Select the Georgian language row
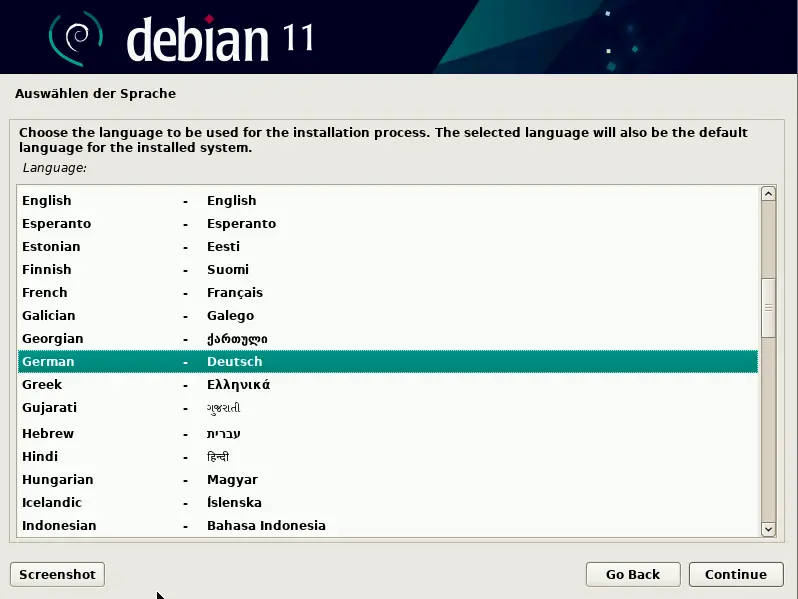Viewport: 798px width, 599px height. pyautogui.click(x=388, y=338)
